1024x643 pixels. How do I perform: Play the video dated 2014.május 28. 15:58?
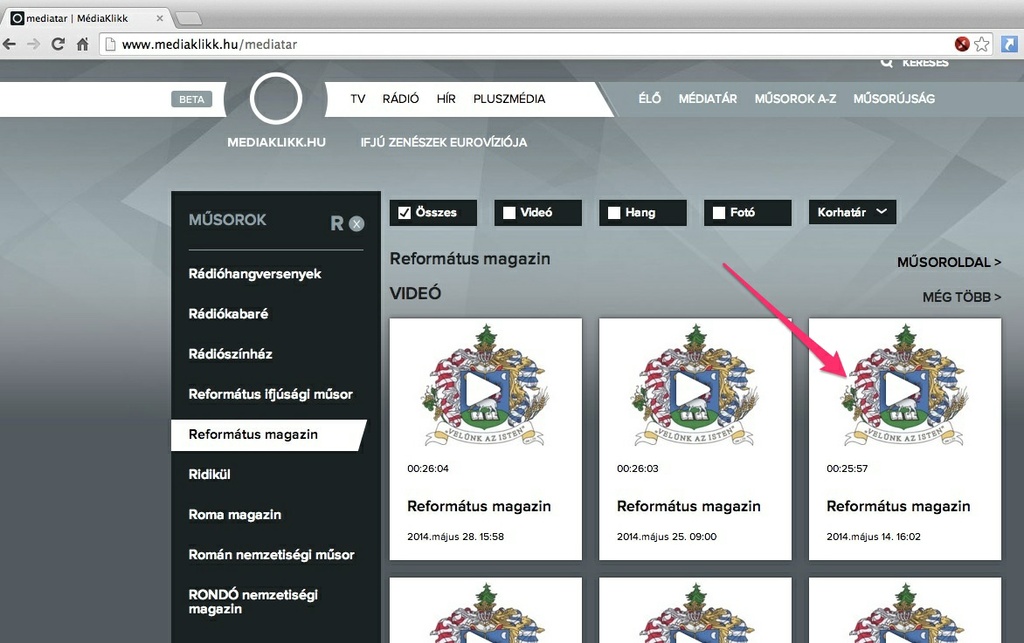point(484,390)
